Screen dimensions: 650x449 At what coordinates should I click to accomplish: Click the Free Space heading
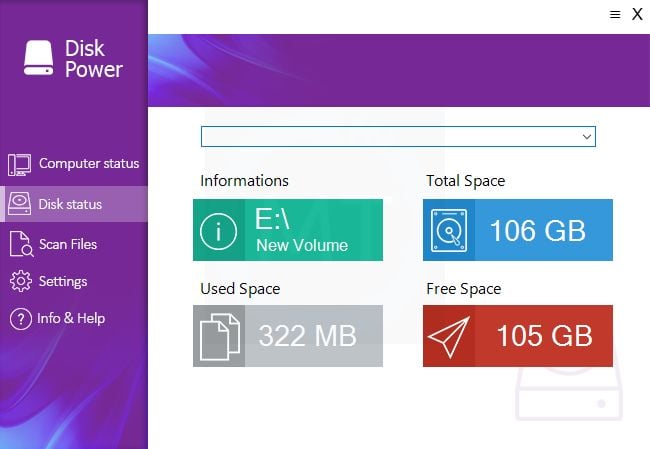(463, 289)
